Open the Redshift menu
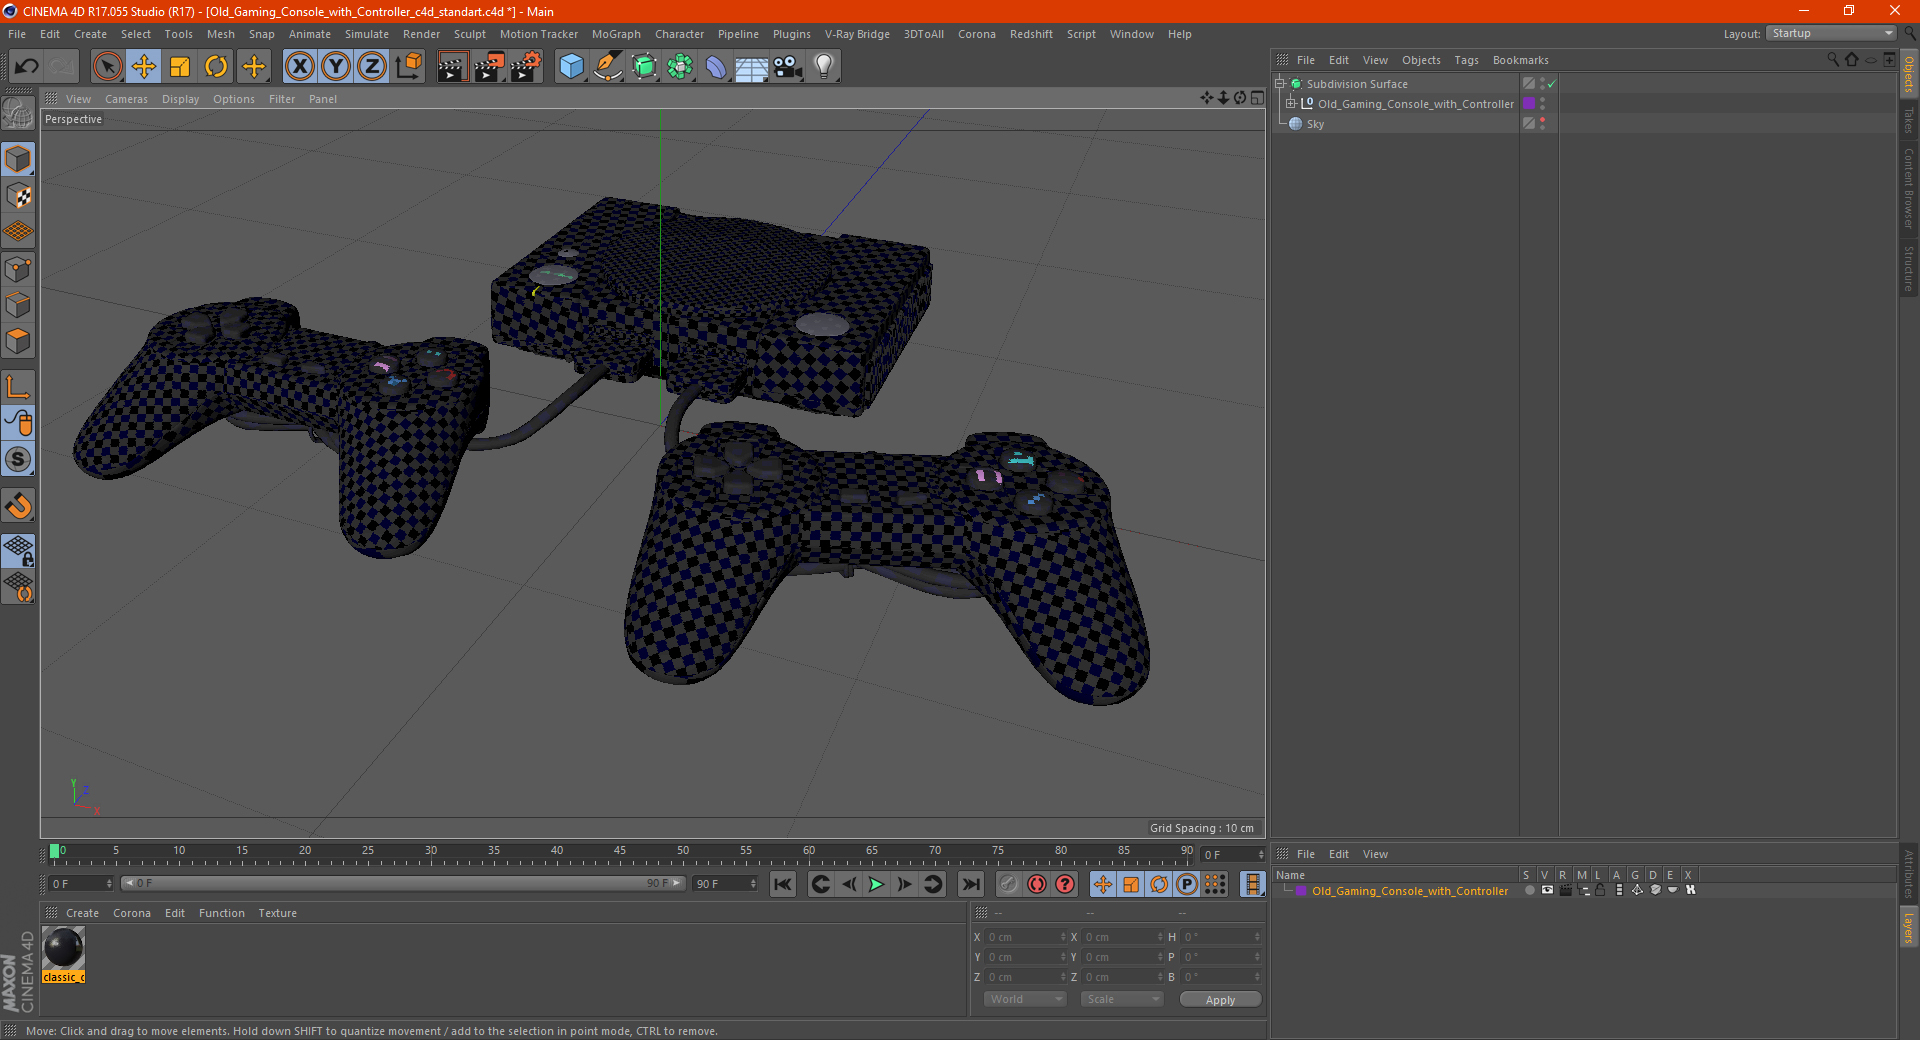This screenshot has width=1920, height=1040. [1031, 34]
